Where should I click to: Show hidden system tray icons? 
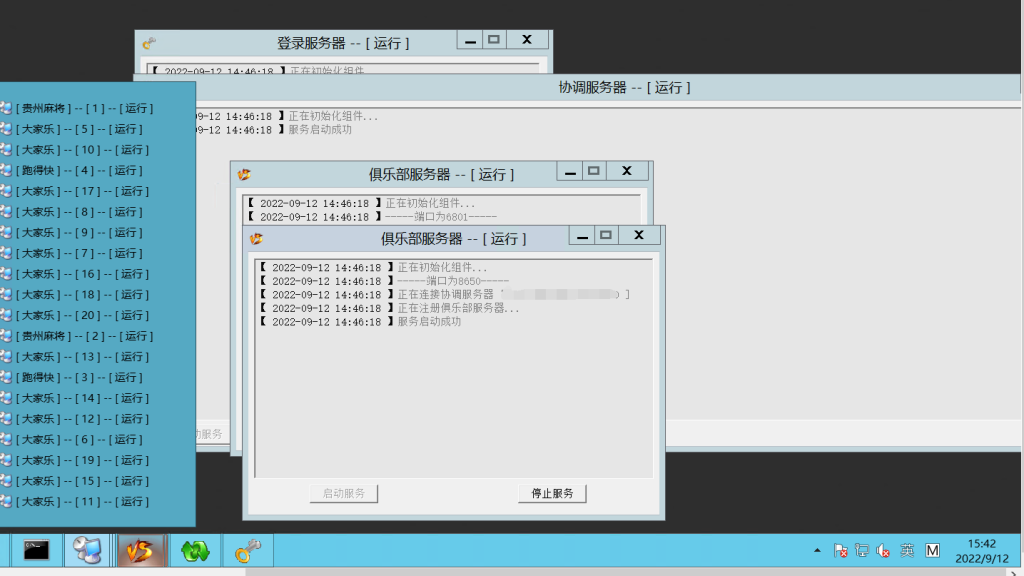pyautogui.click(x=817, y=551)
